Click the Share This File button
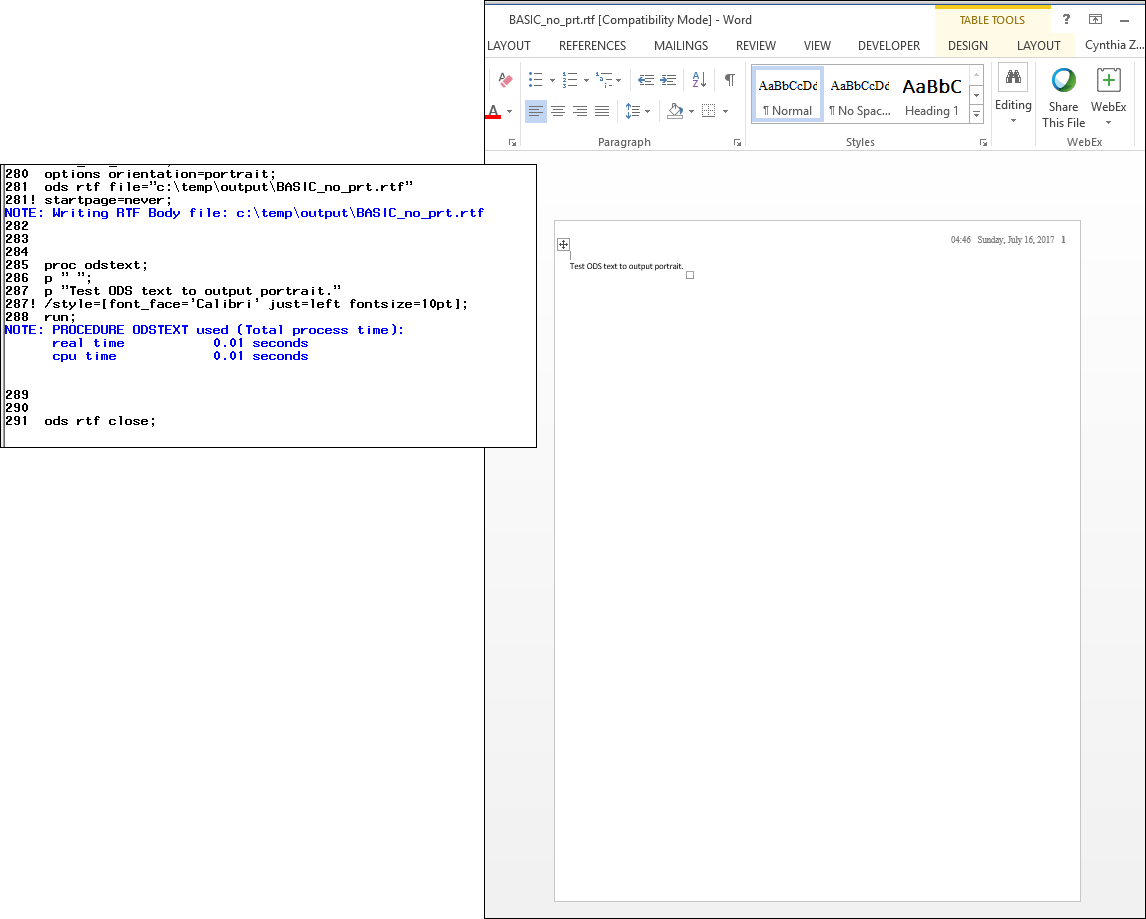Viewport: 1146px width, 919px height. (1063, 98)
